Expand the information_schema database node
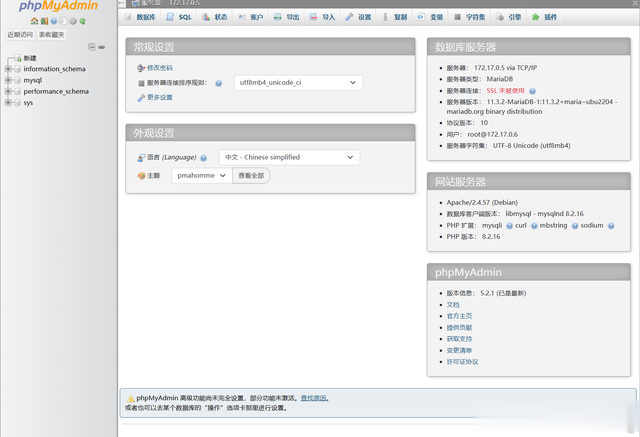The image size is (640, 437). [8, 69]
